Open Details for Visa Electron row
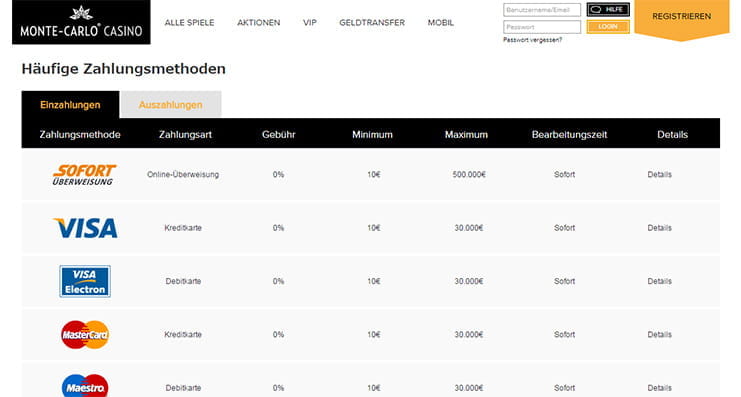 (x=659, y=281)
